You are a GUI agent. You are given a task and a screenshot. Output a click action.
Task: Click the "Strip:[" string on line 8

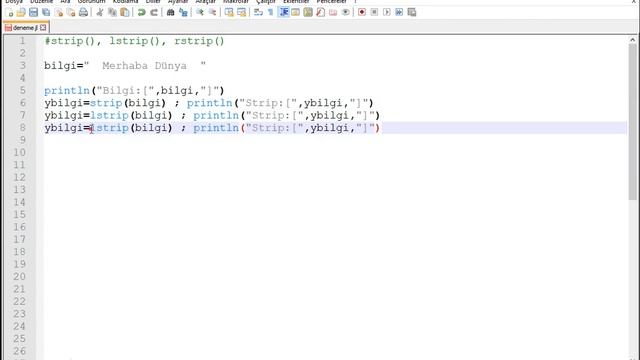click(274, 128)
